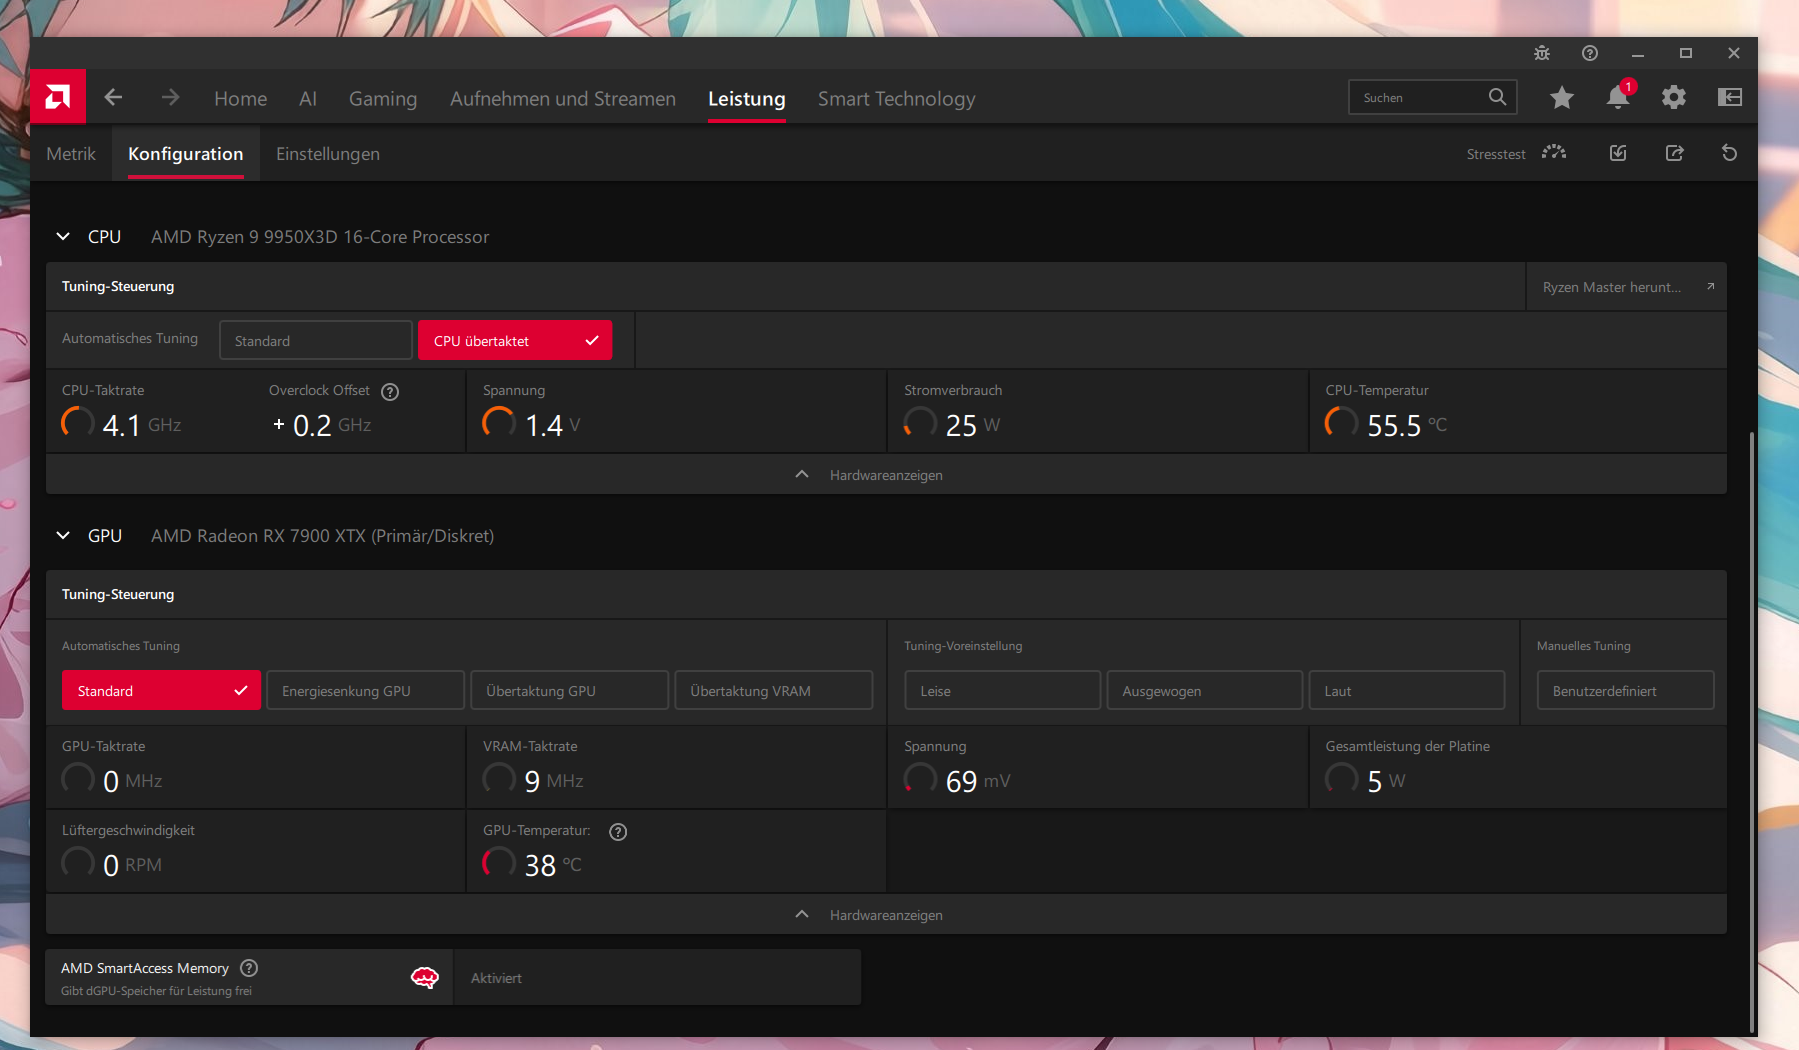Toggle the sidebar panel icon
This screenshot has height=1050, width=1799.
pyautogui.click(x=1730, y=97)
